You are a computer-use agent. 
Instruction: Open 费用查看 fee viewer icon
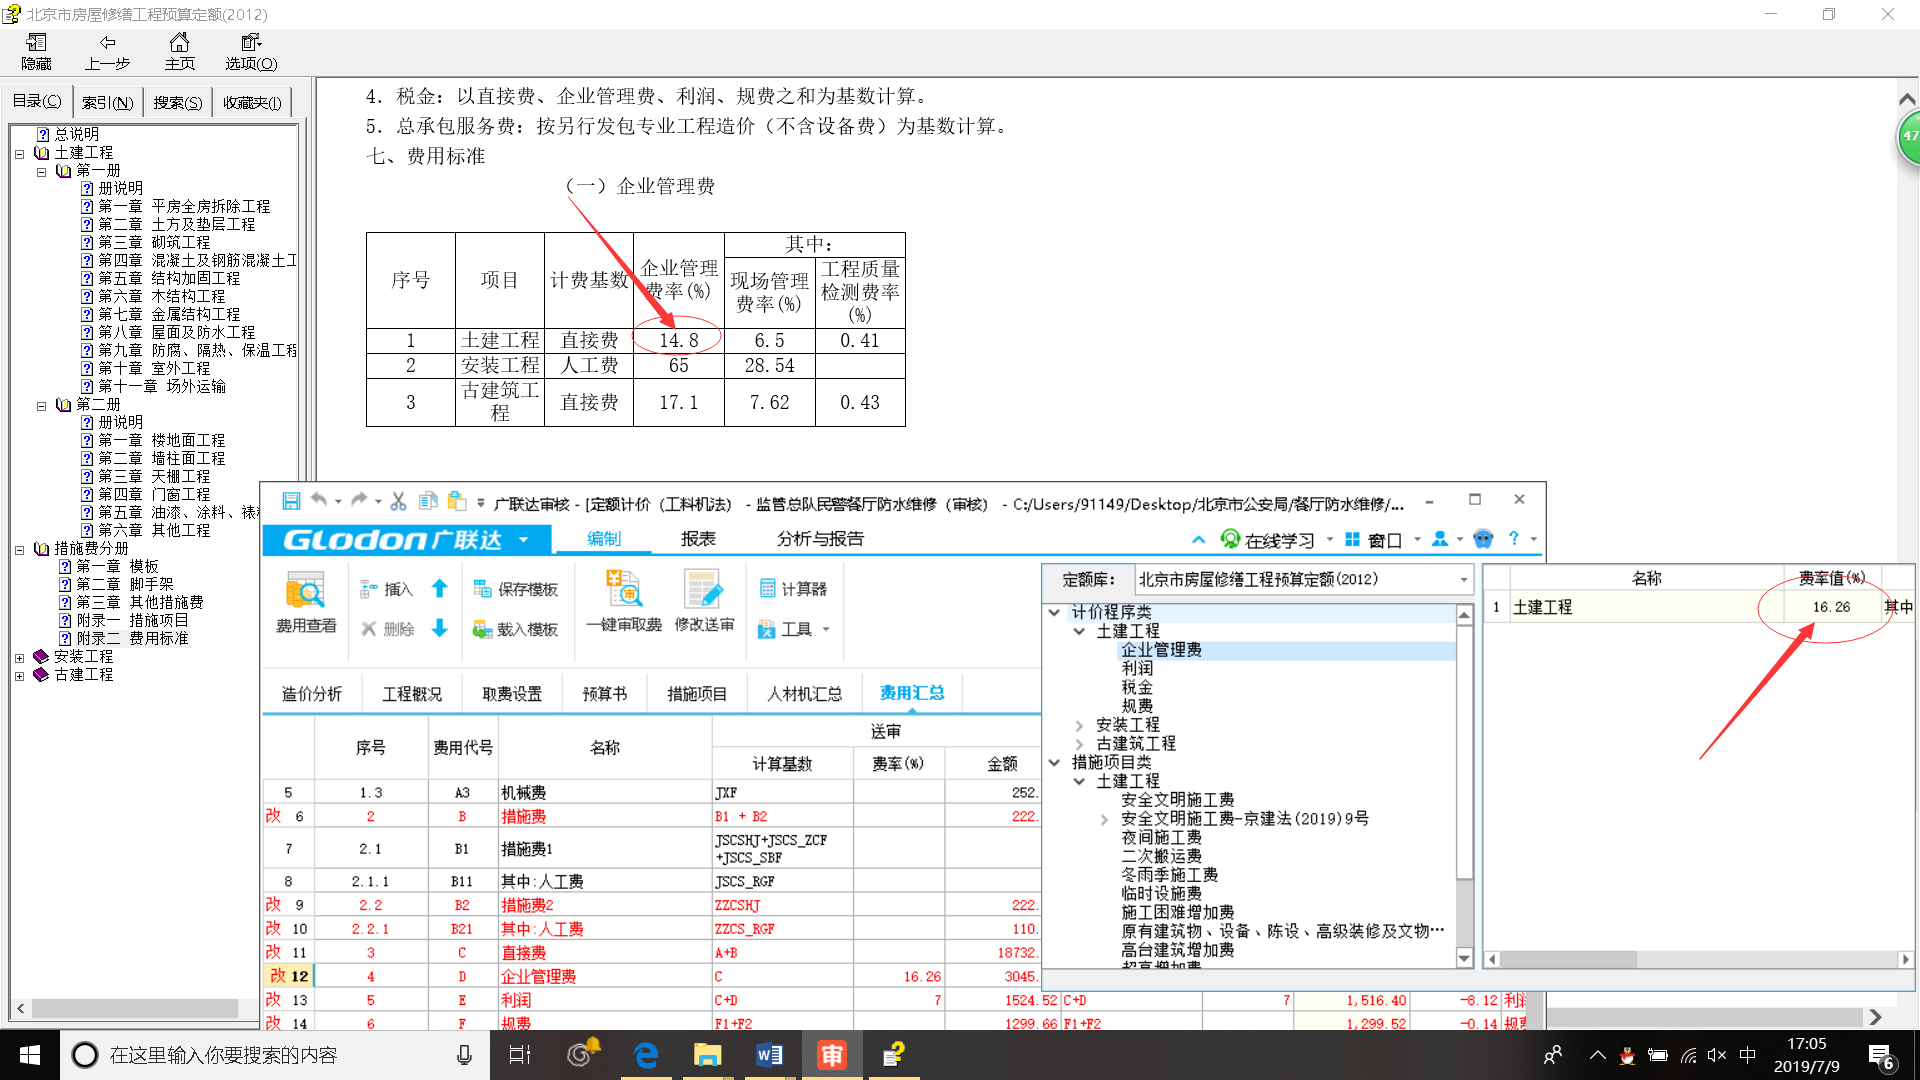[306, 602]
